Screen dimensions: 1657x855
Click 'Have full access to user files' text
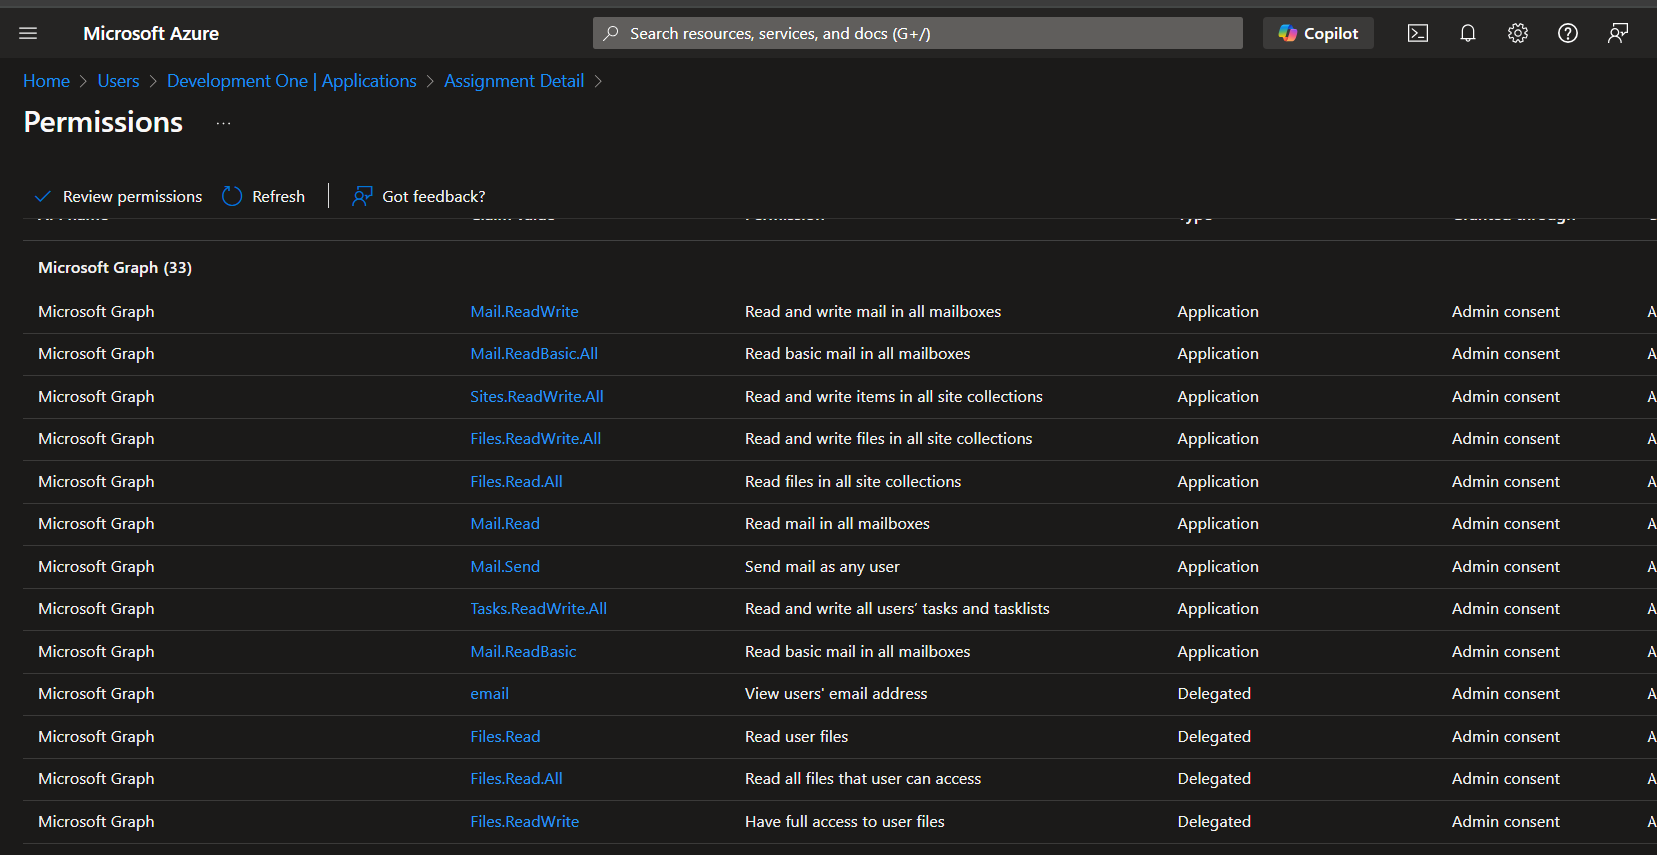[x=845, y=822]
